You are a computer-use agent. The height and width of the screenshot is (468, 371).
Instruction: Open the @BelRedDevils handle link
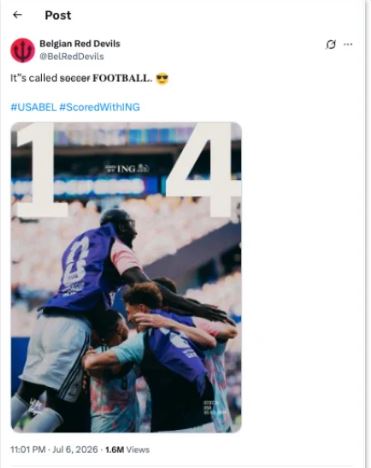pos(72,56)
